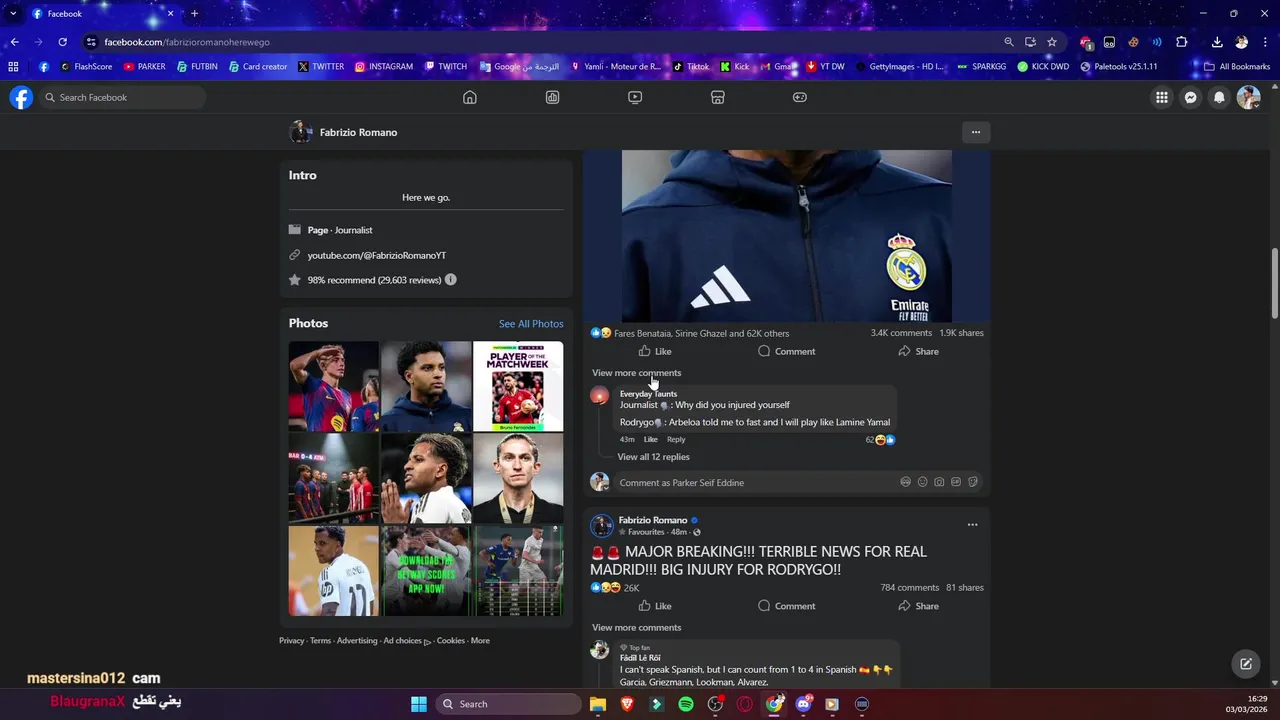Like the Rodrygo injury post
This screenshot has width=1280, height=720.
pos(655,606)
